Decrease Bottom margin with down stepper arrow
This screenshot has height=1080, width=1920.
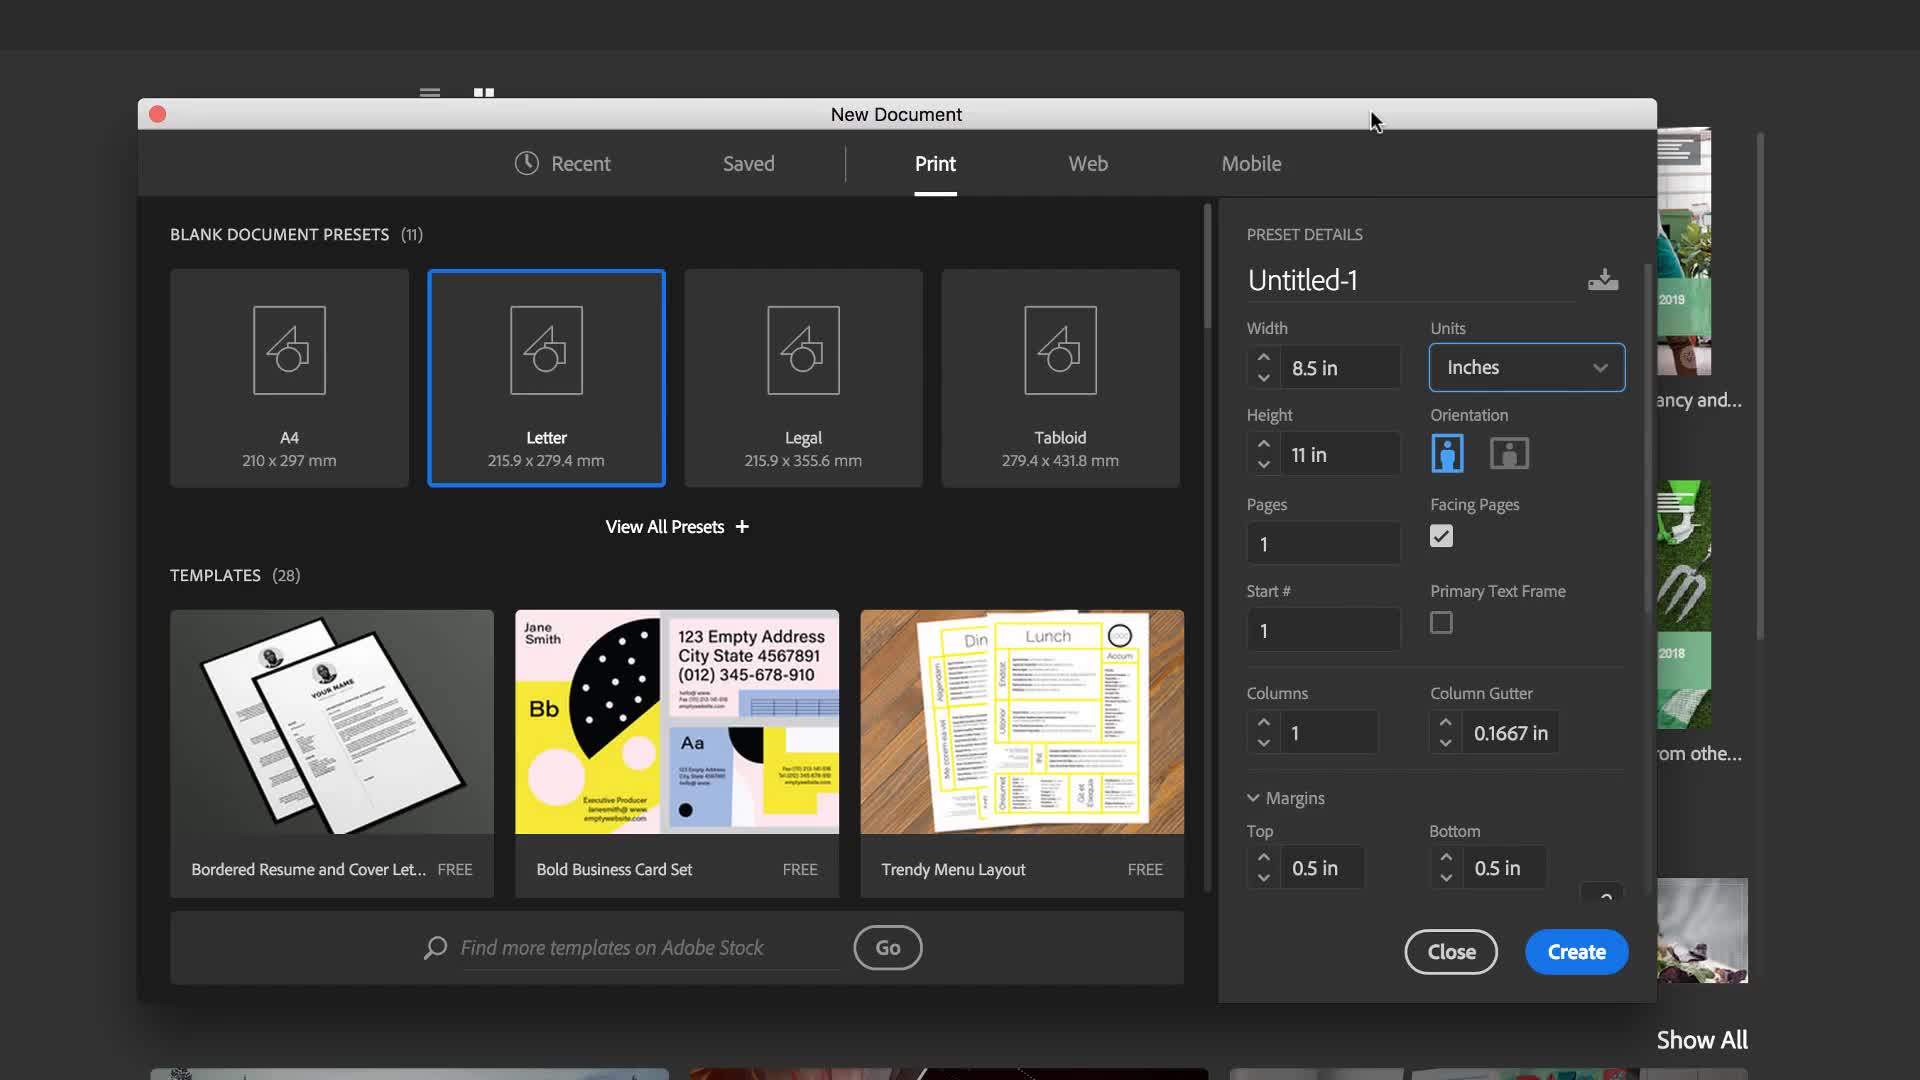[x=1446, y=878]
